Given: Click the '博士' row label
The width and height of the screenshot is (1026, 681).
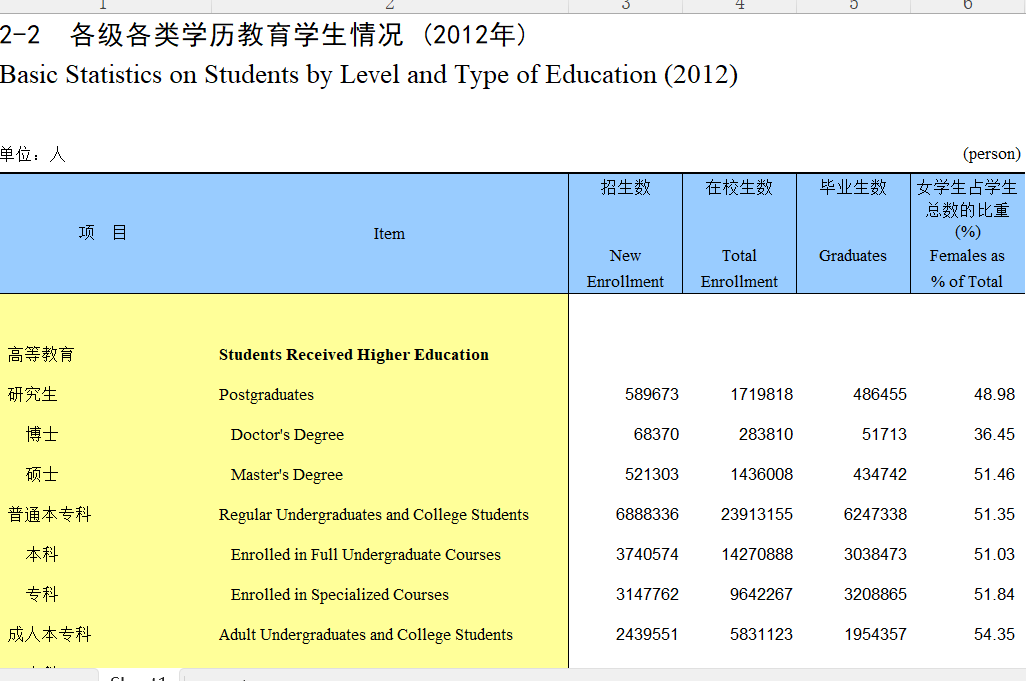Looking at the screenshot, I should (x=42, y=434).
